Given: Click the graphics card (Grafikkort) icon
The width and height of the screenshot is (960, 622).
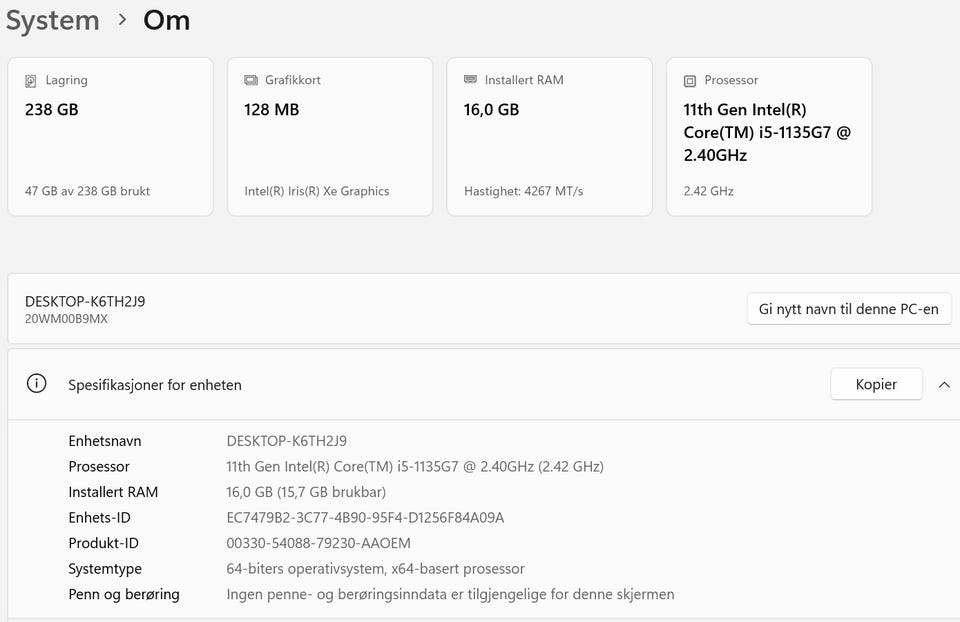Looking at the screenshot, I should [x=251, y=80].
